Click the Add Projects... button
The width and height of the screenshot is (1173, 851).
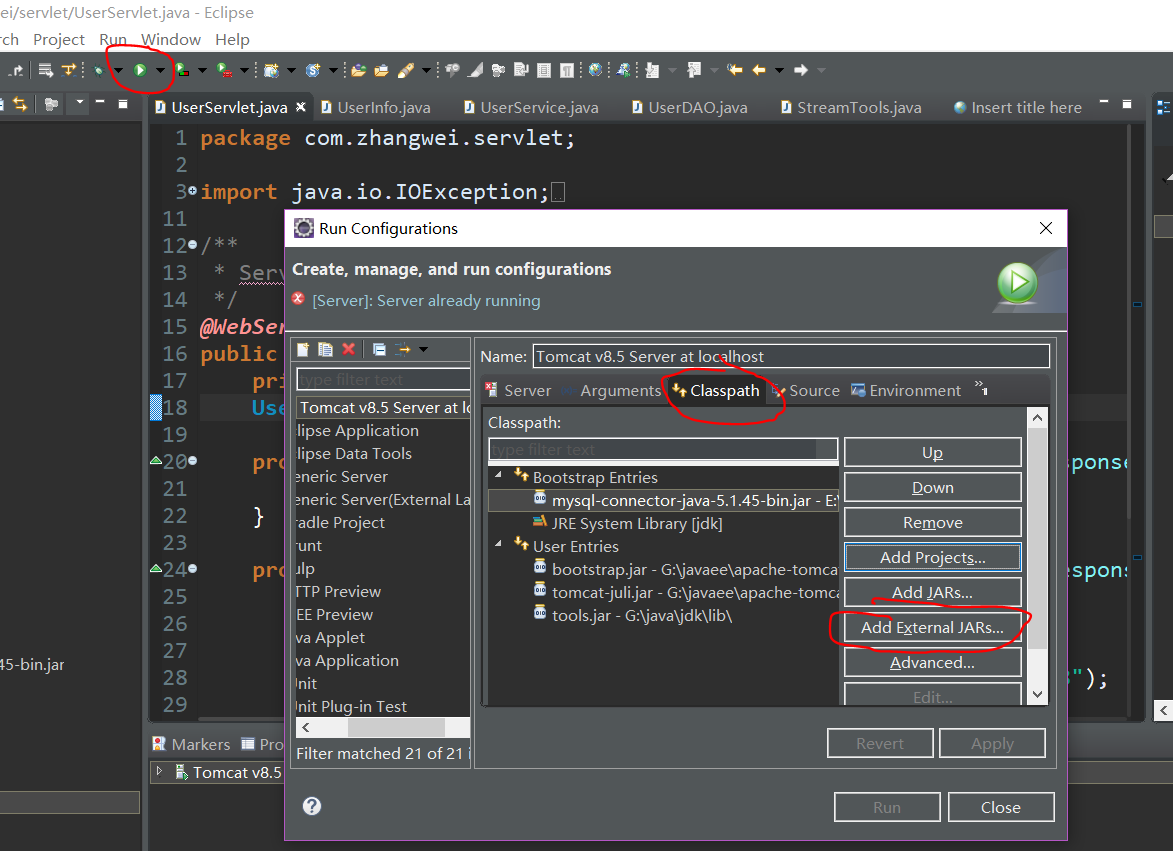point(932,557)
